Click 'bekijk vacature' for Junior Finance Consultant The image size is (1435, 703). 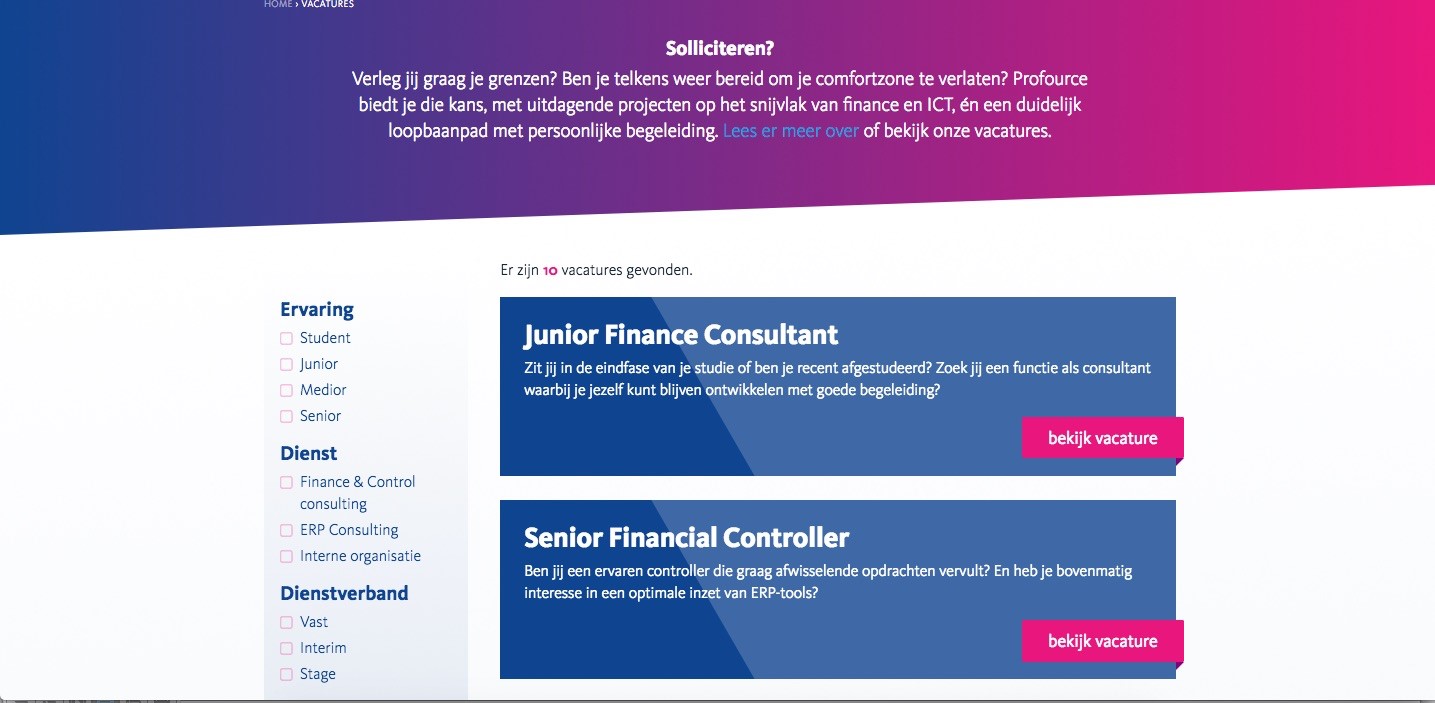(x=1103, y=438)
